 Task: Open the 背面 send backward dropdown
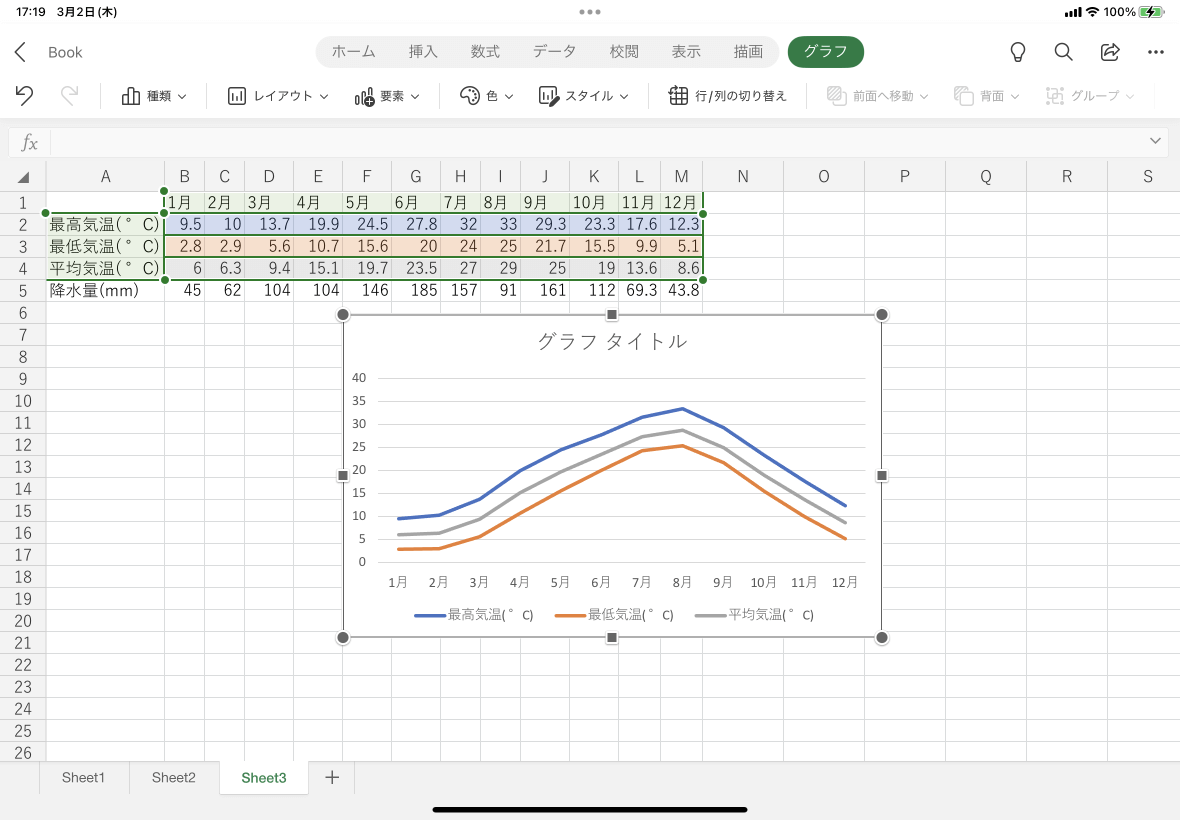(987, 96)
